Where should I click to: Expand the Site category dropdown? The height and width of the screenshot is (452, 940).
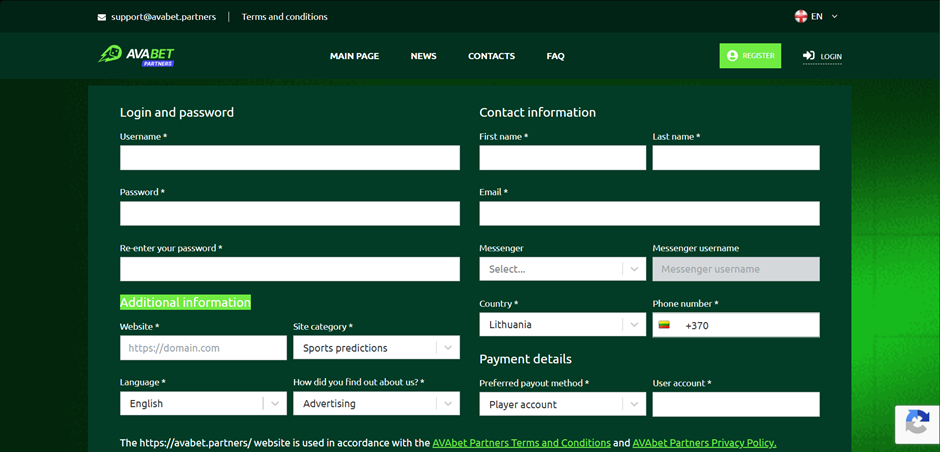click(x=376, y=348)
